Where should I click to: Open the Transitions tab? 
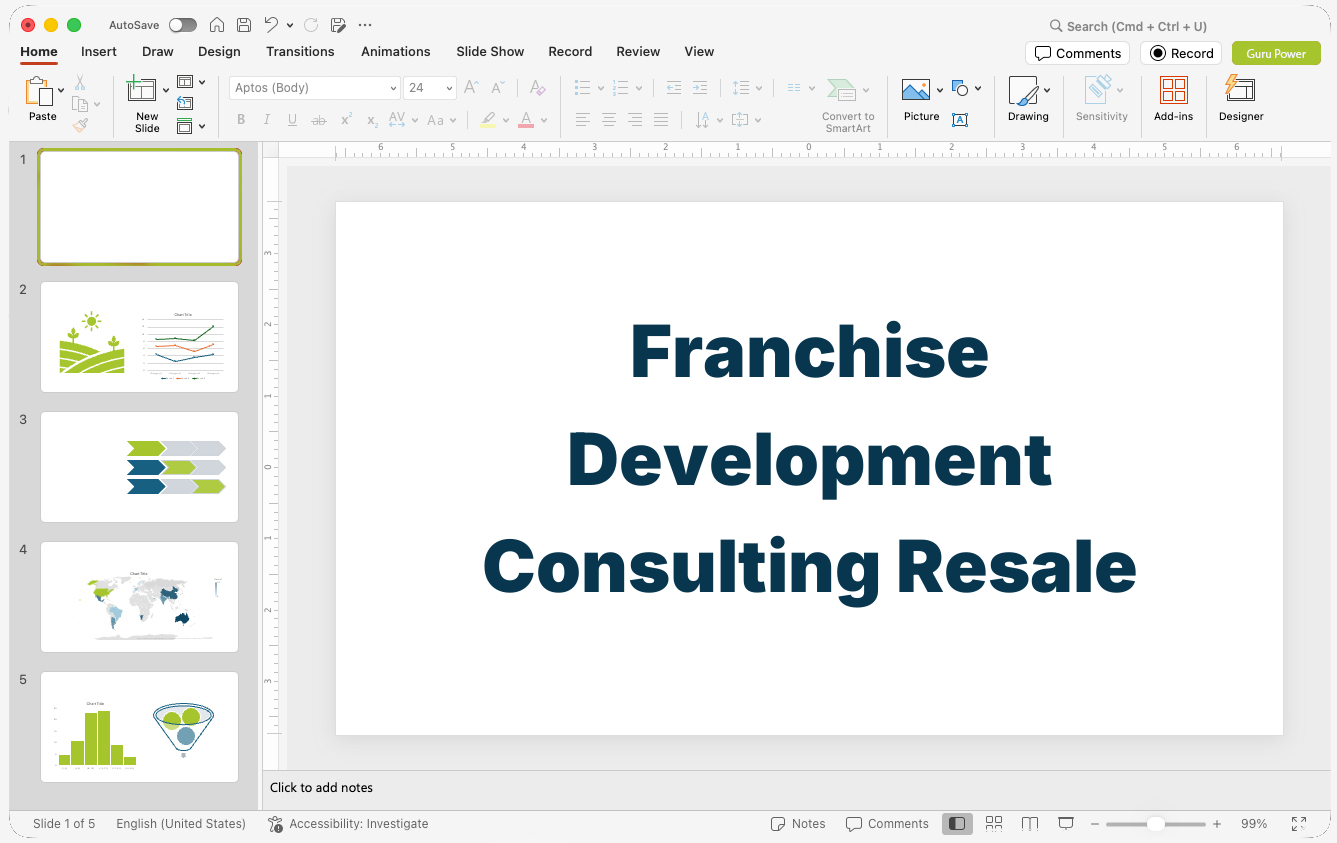[300, 51]
